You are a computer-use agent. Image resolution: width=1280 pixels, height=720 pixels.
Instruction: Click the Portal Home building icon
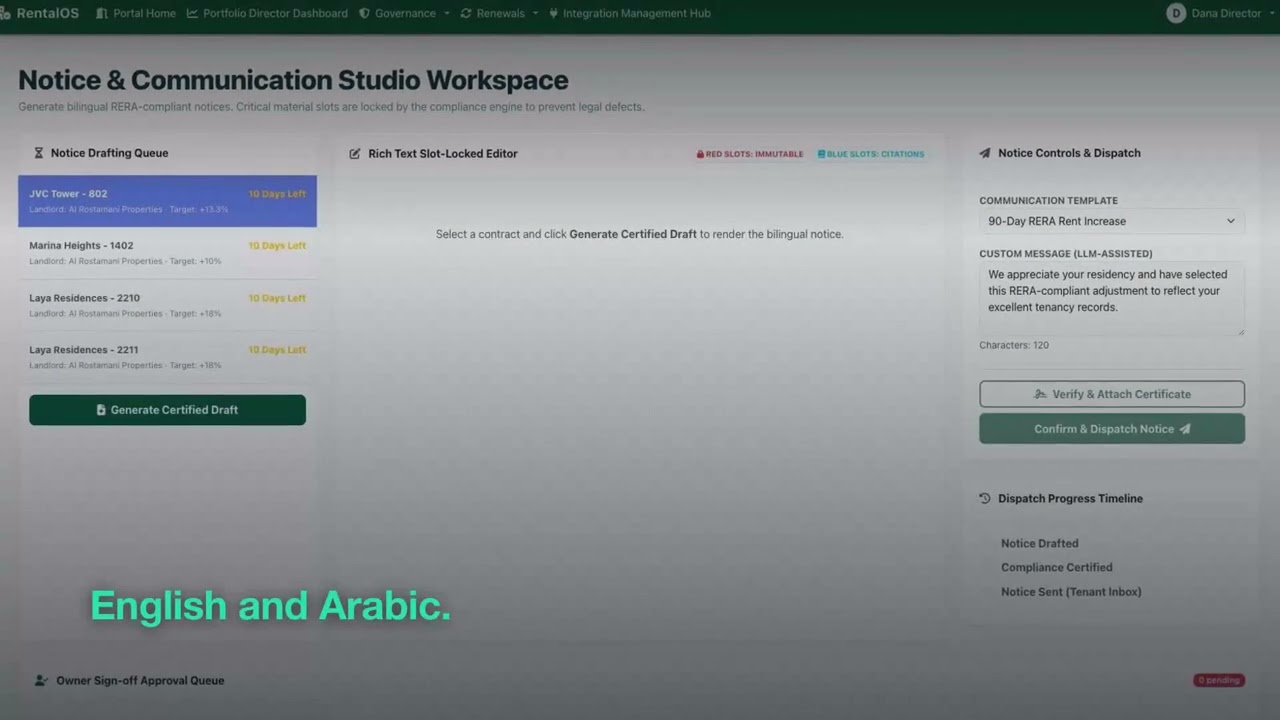pyautogui.click(x=101, y=13)
